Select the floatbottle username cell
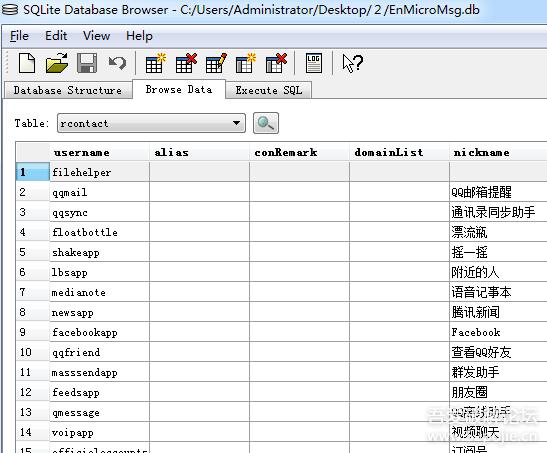Image resolution: width=547 pixels, height=453 pixels. pos(99,232)
